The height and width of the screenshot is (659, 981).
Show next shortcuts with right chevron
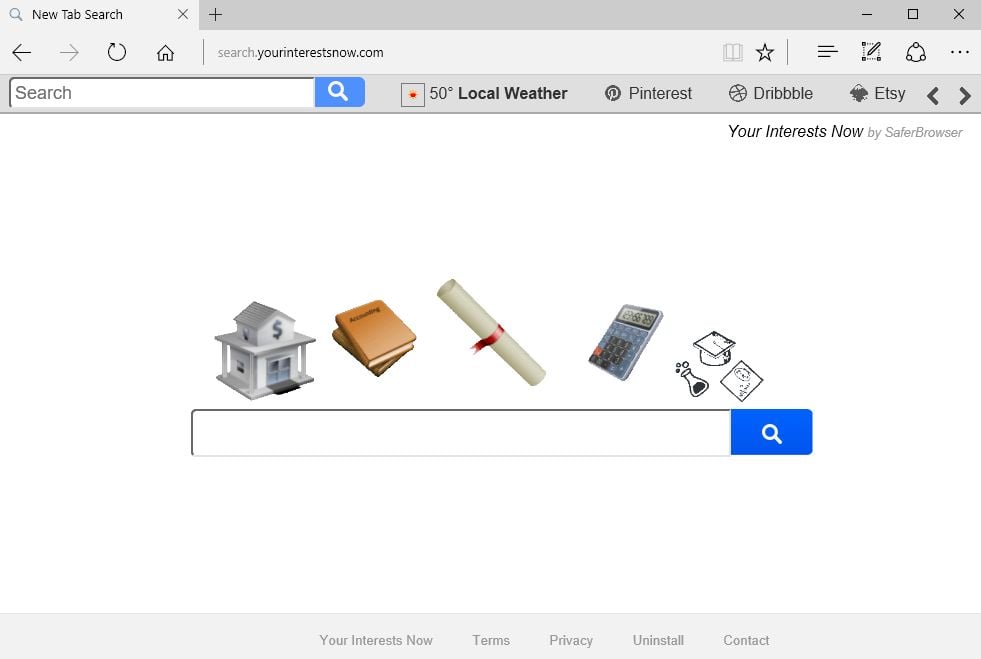(x=964, y=96)
